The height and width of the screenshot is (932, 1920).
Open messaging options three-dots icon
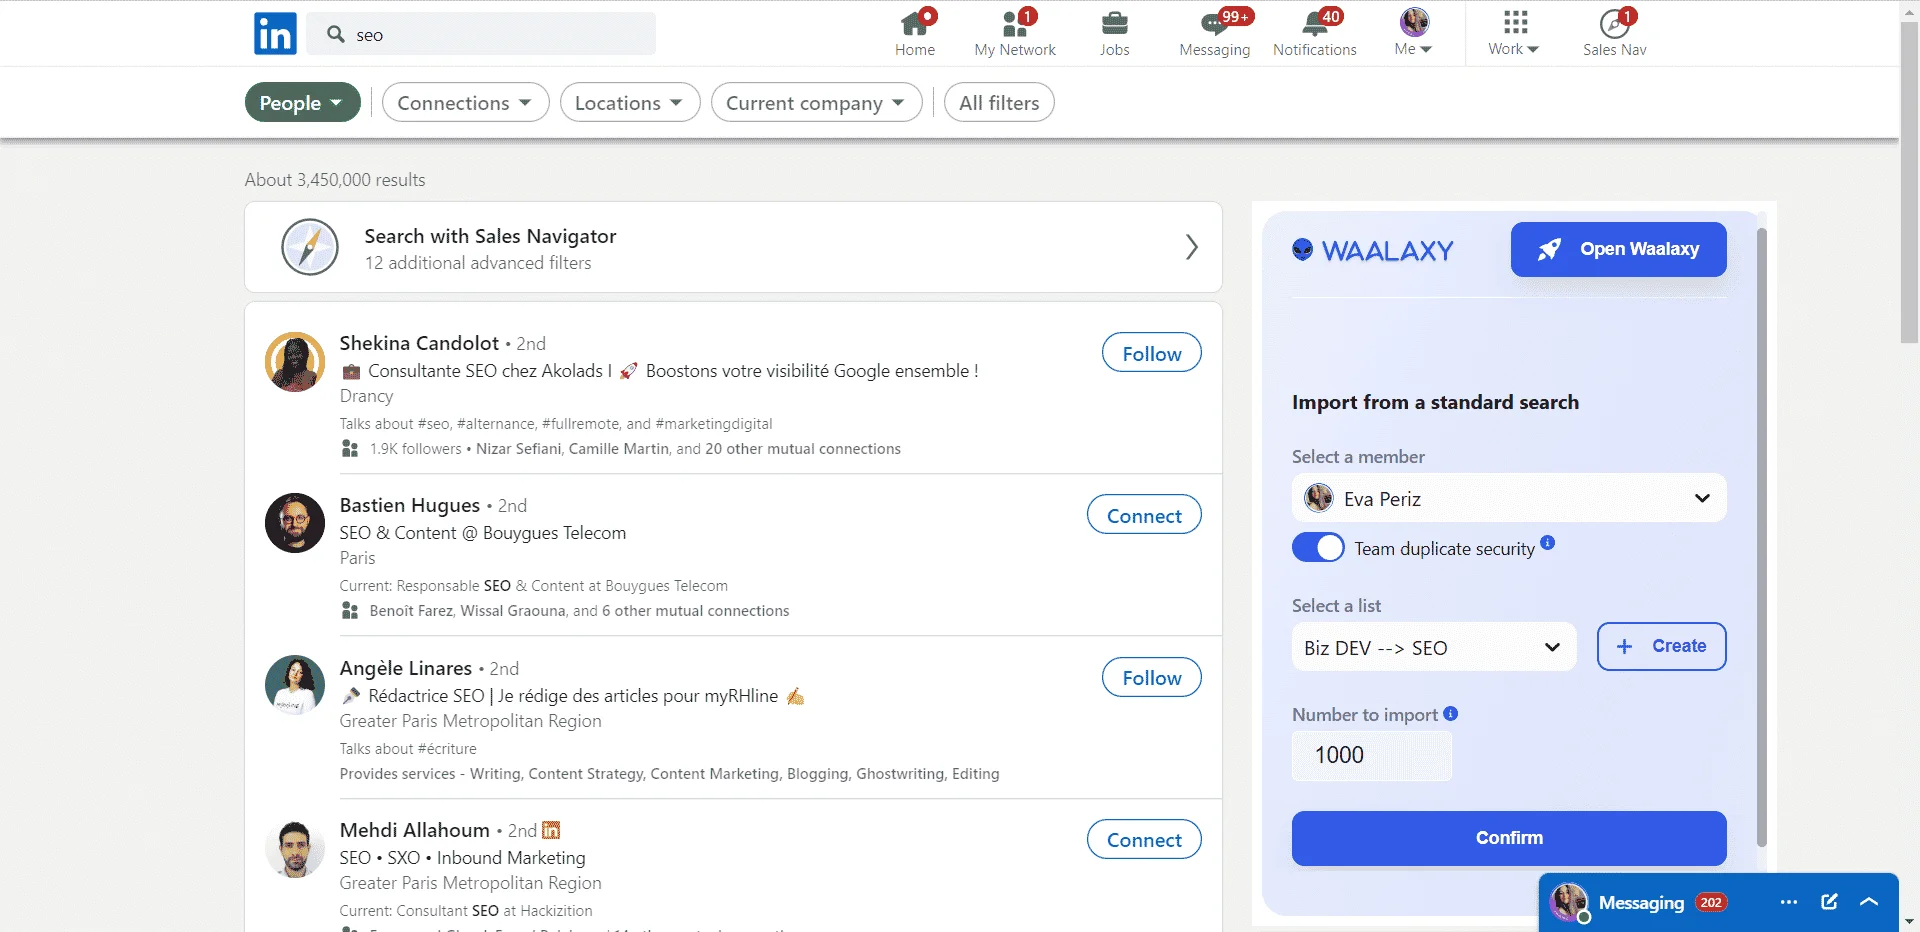point(1789,902)
